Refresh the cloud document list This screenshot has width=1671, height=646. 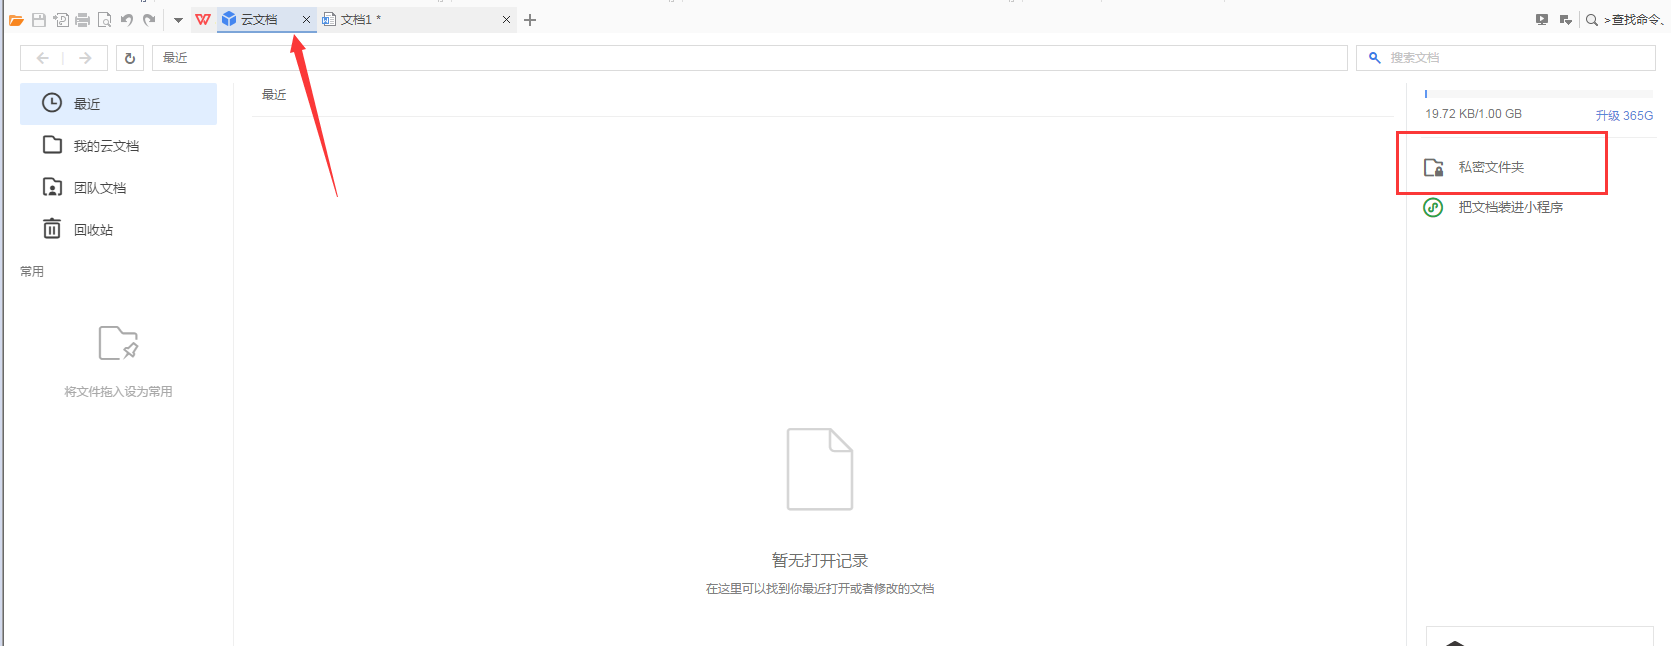click(x=130, y=58)
